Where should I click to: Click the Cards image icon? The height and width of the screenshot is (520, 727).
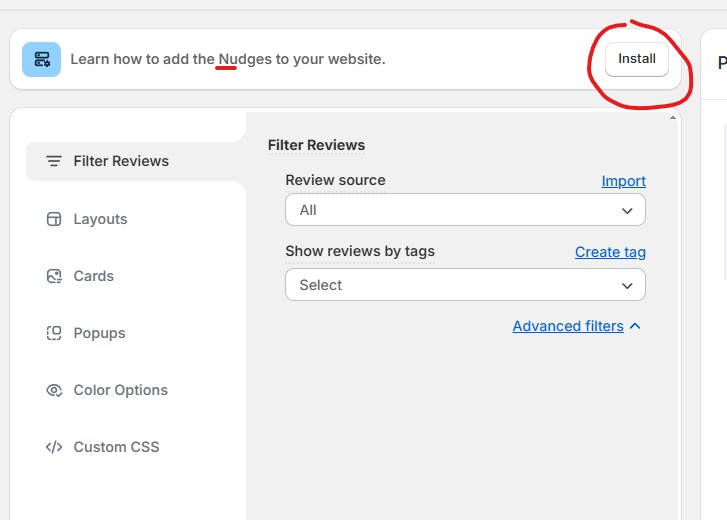tap(54, 276)
